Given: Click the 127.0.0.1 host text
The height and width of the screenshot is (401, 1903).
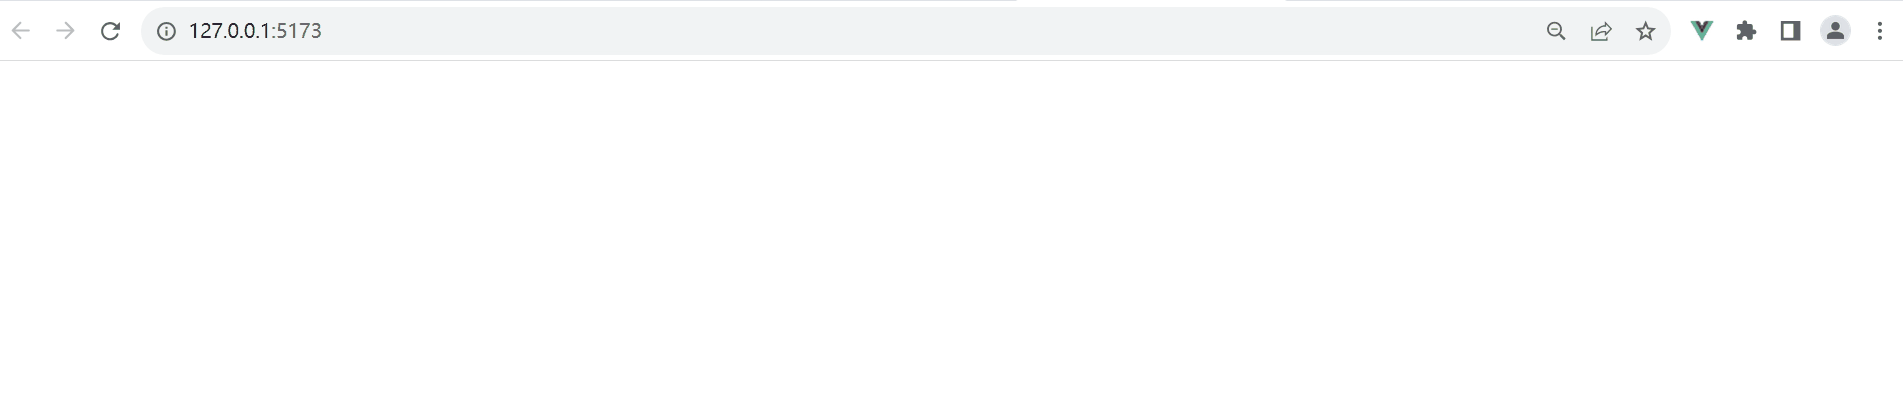Looking at the screenshot, I should 230,31.
